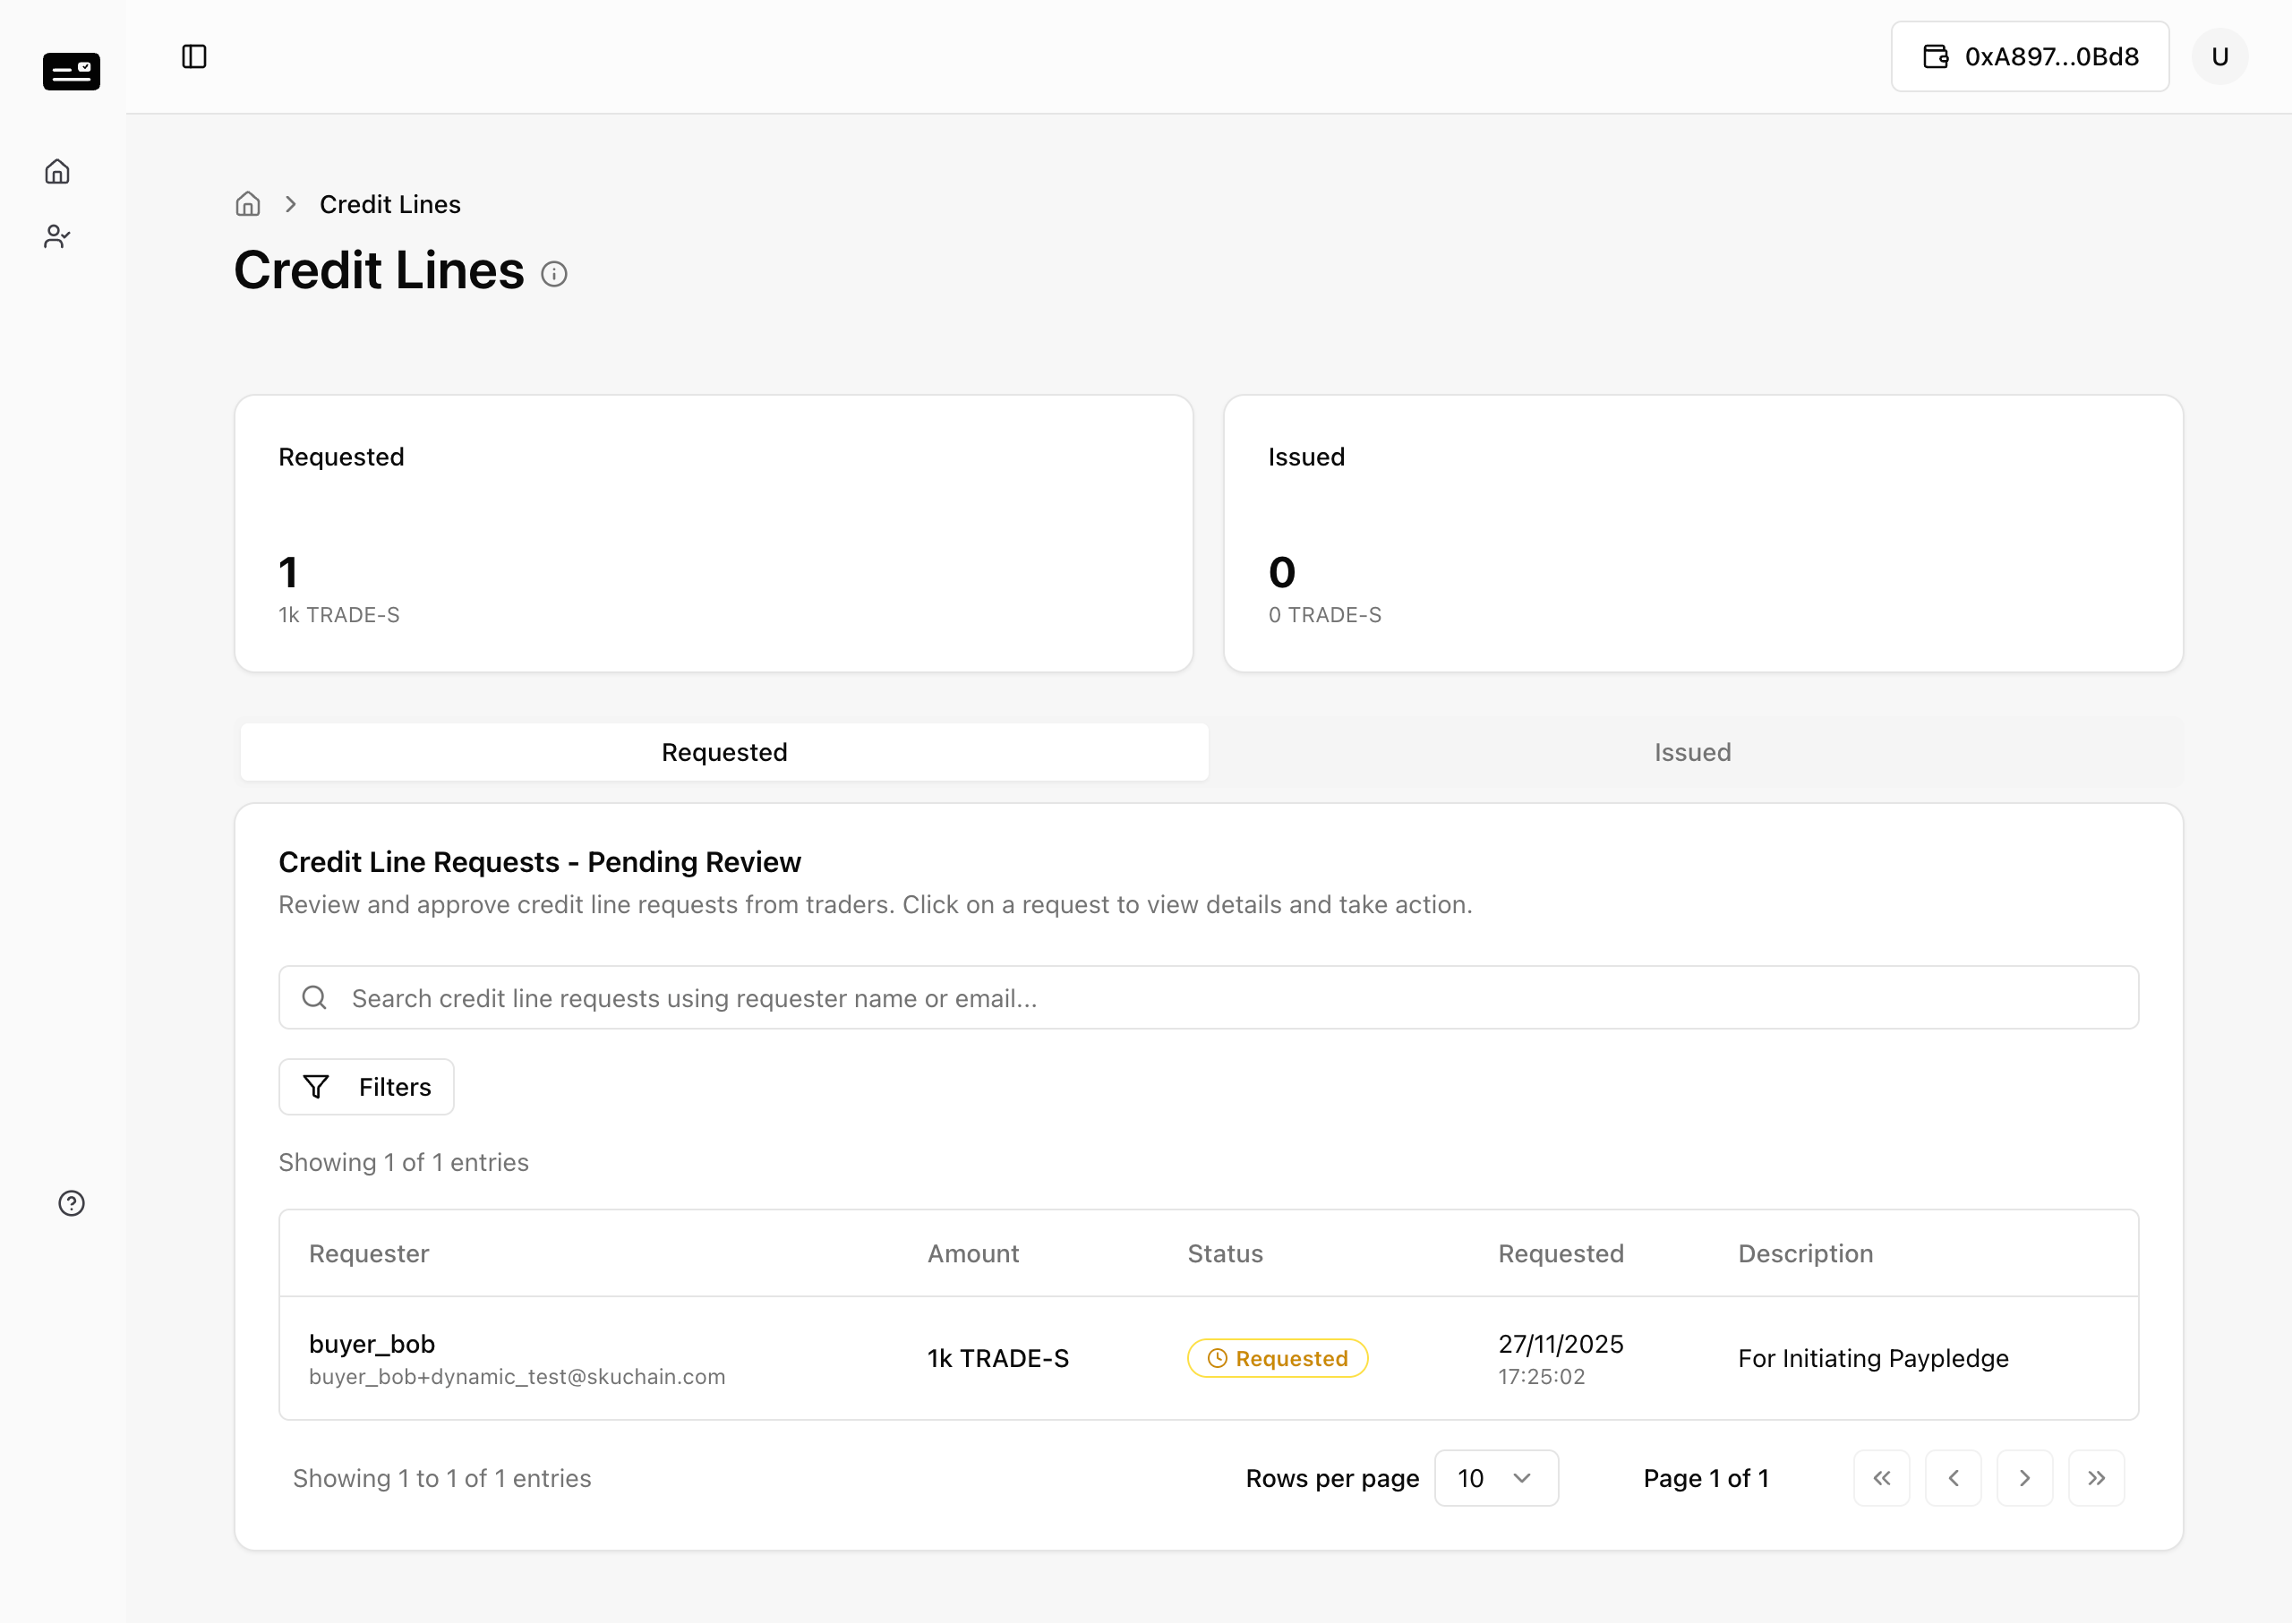This screenshot has width=2292, height=1624.
Task: Click buyer_bob+dynamic_test@skuchain.com email
Action: [517, 1376]
